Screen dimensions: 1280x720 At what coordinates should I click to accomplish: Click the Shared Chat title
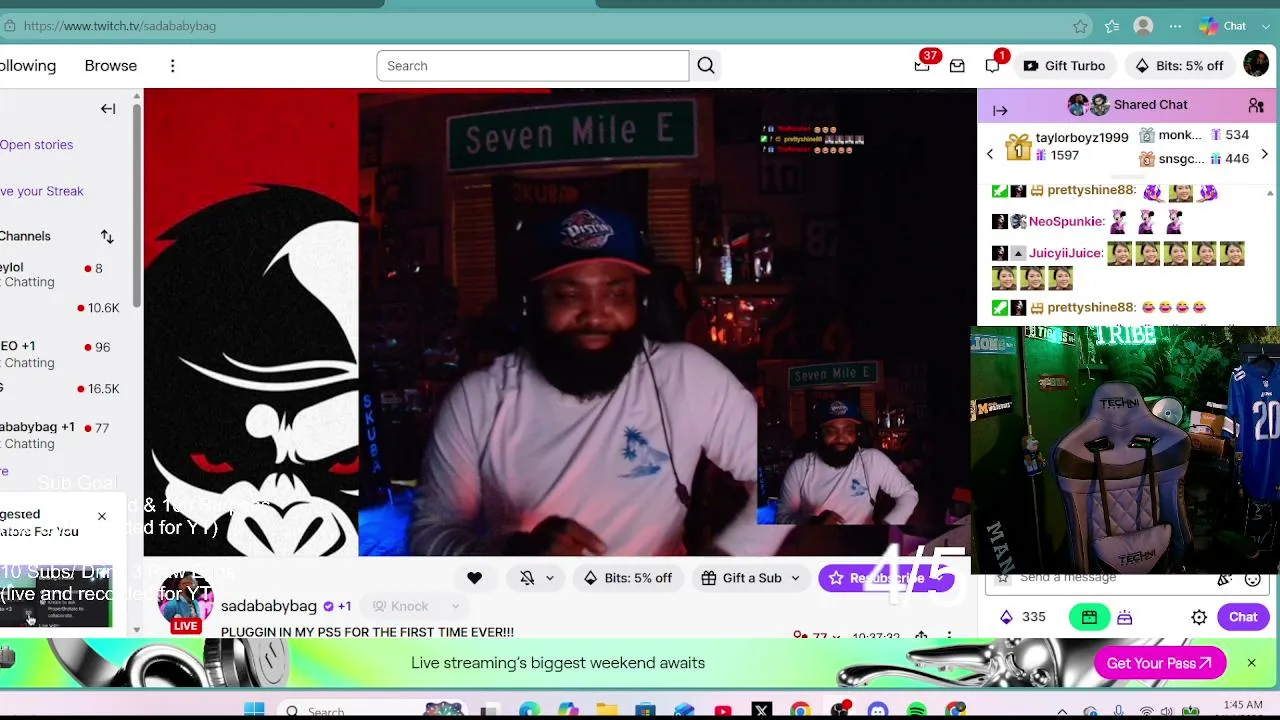pyautogui.click(x=1151, y=105)
